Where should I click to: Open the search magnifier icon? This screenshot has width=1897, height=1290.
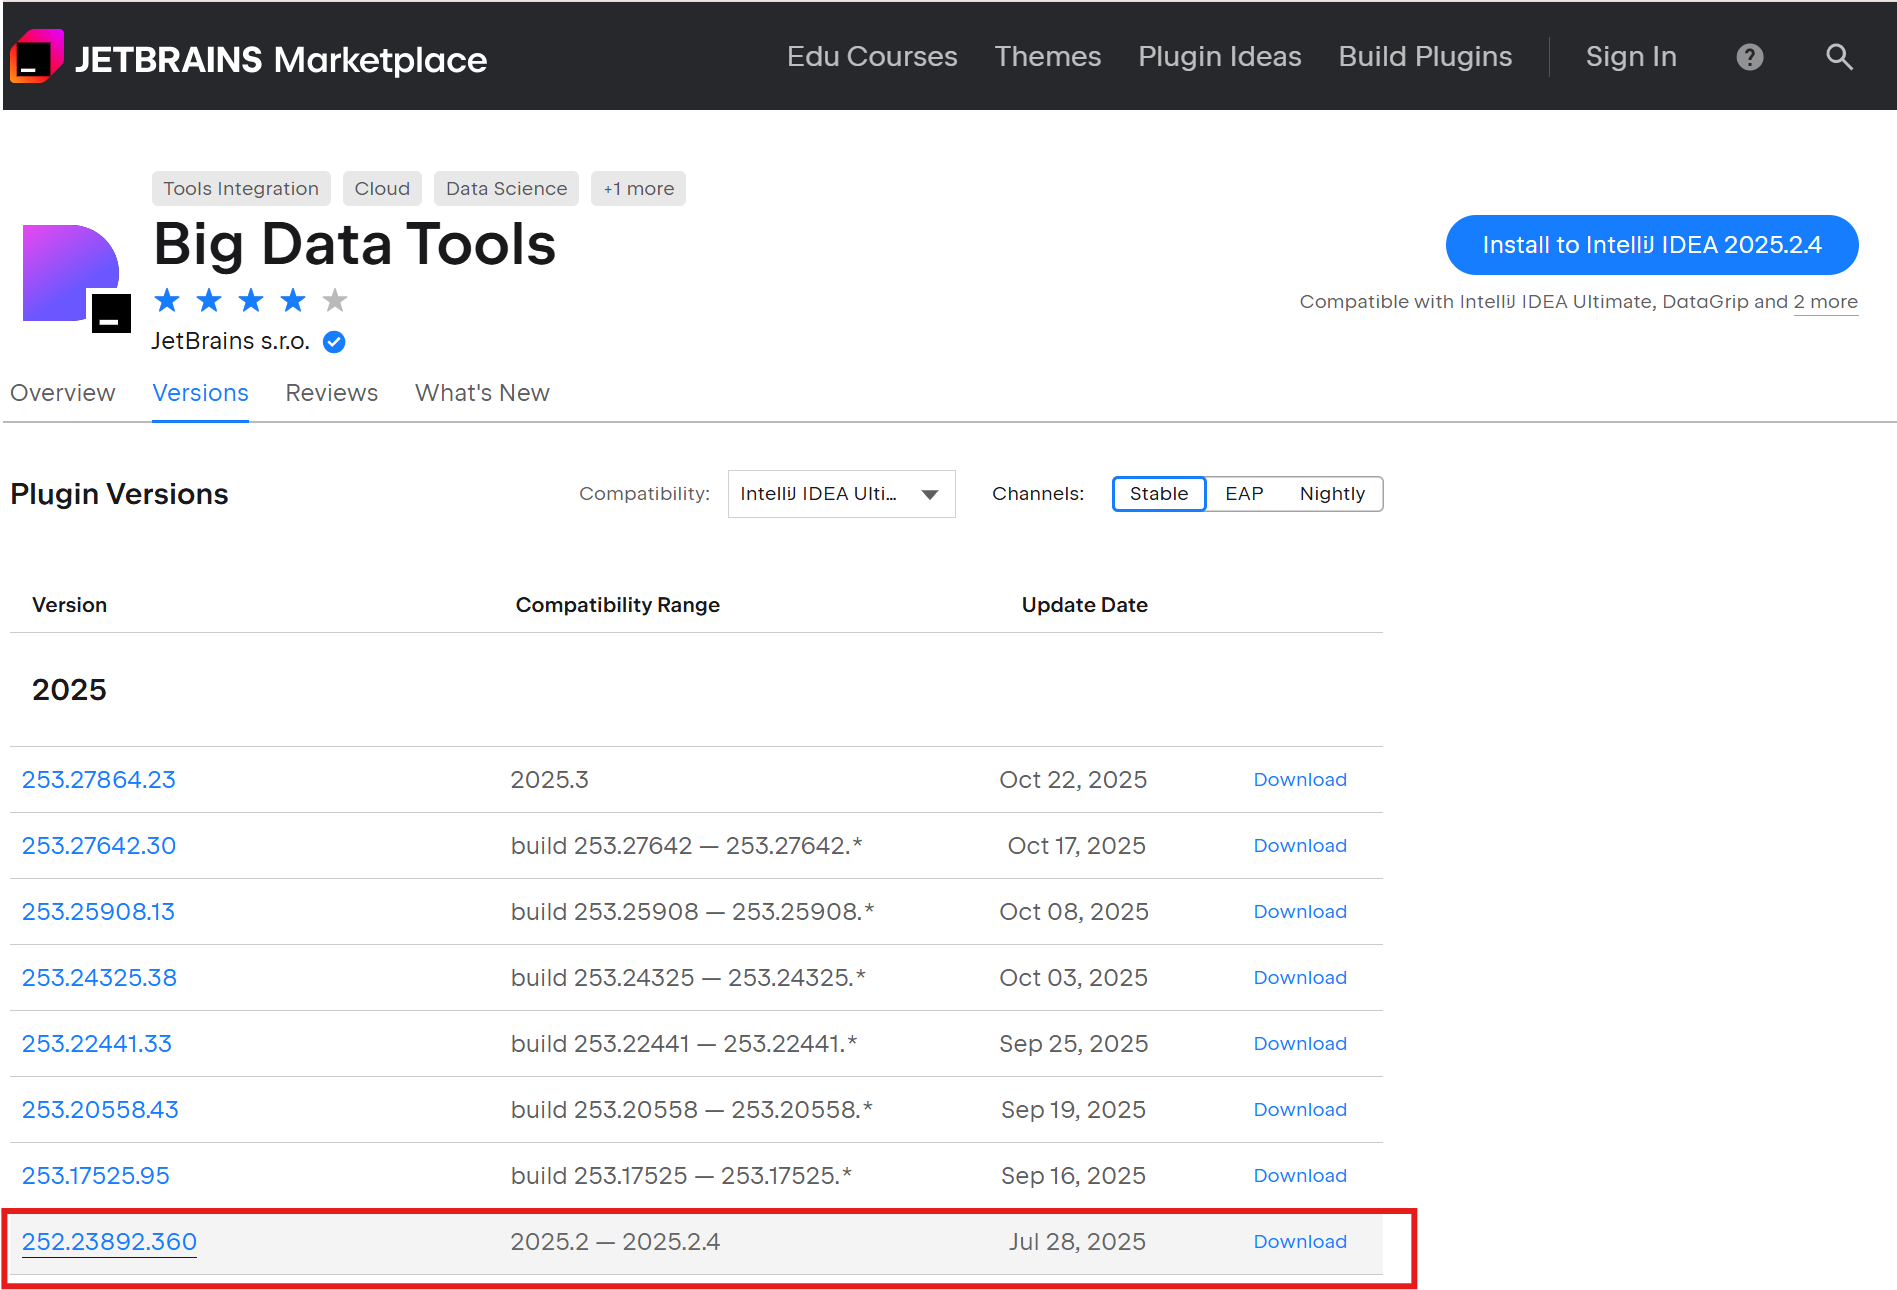(x=1839, y=57)
